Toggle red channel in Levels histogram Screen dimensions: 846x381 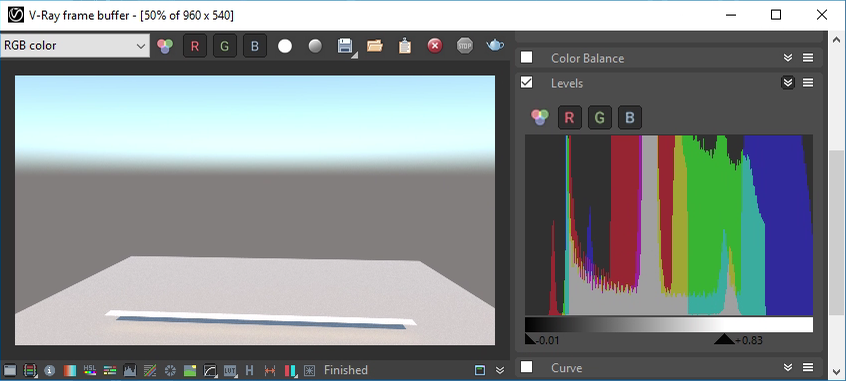[569, 118]
